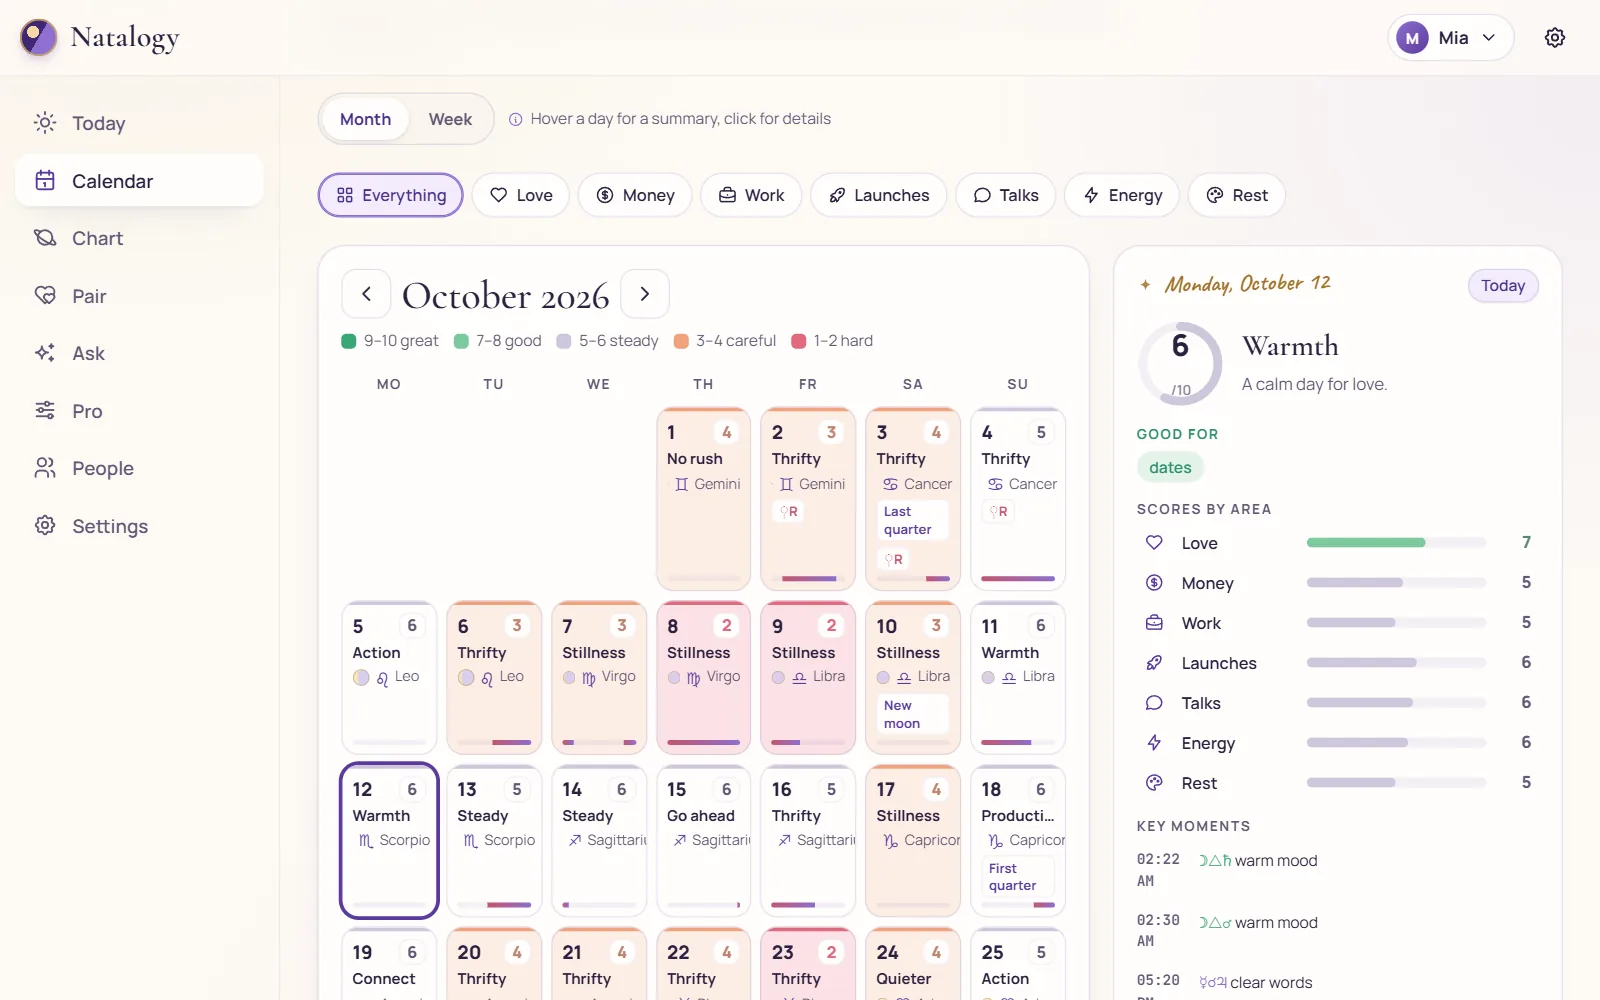
Task: Select October 23 Thrifty day
Action: click(808, 964)
